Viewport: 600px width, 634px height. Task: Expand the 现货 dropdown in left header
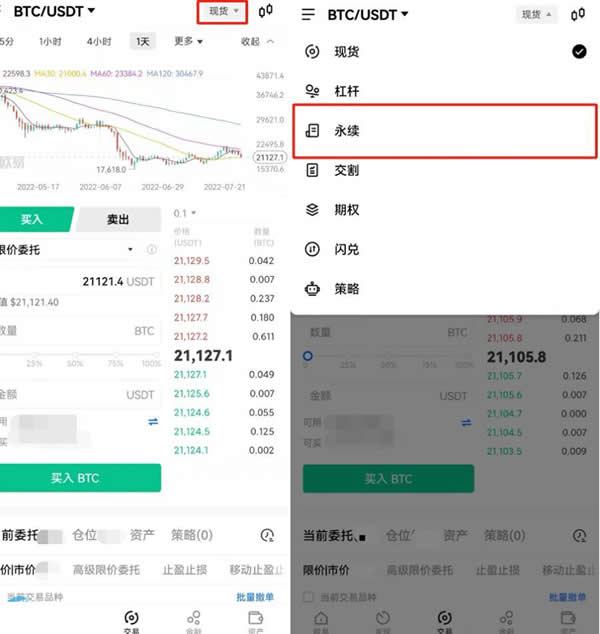point(223,12)
